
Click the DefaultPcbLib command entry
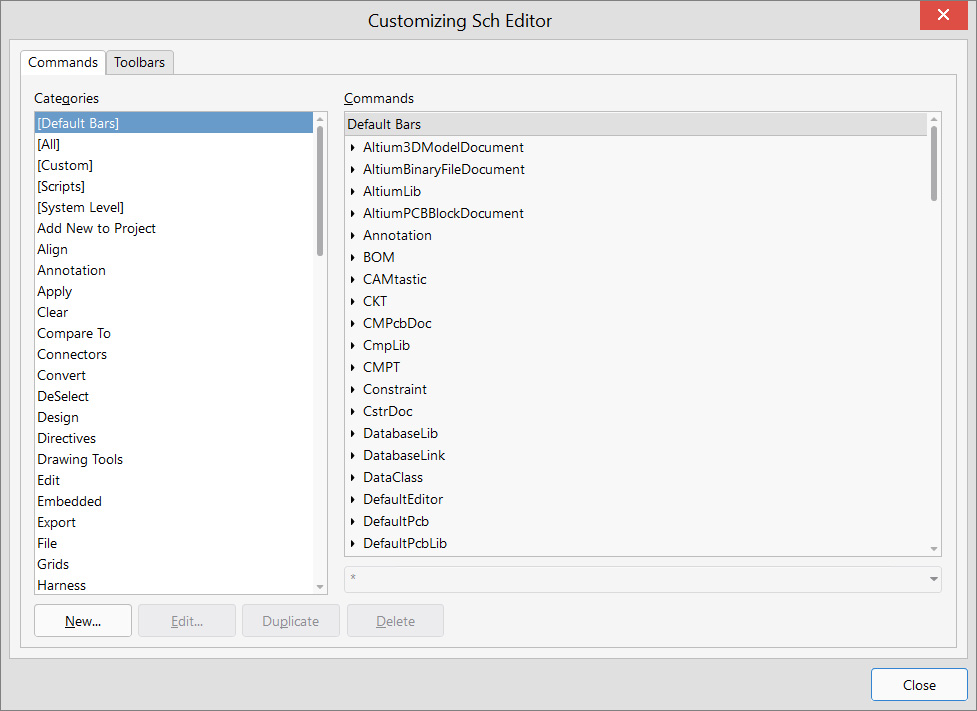[405, 543]
